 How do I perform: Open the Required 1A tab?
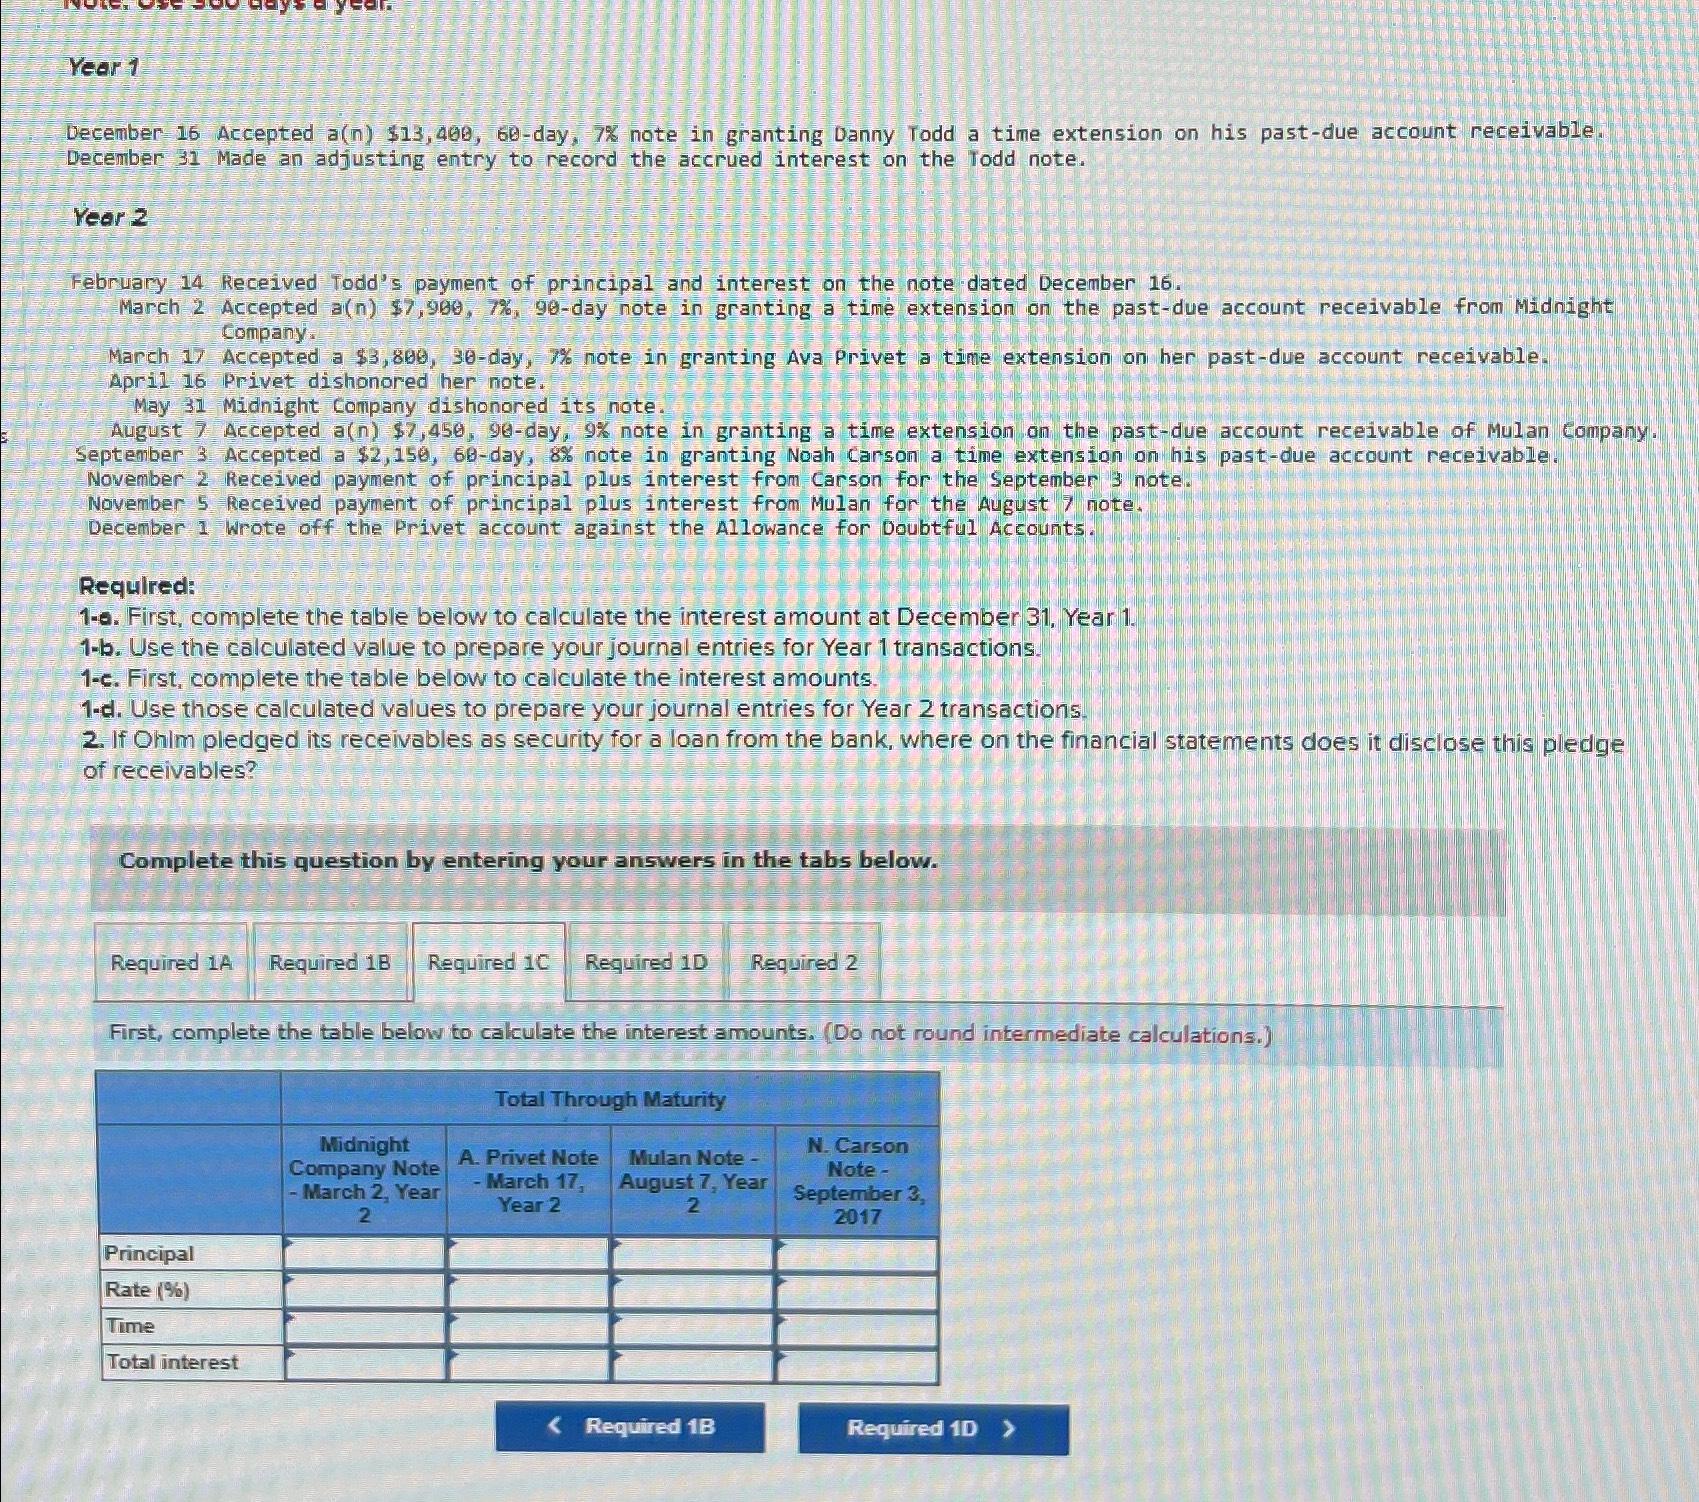pos(171,962)
